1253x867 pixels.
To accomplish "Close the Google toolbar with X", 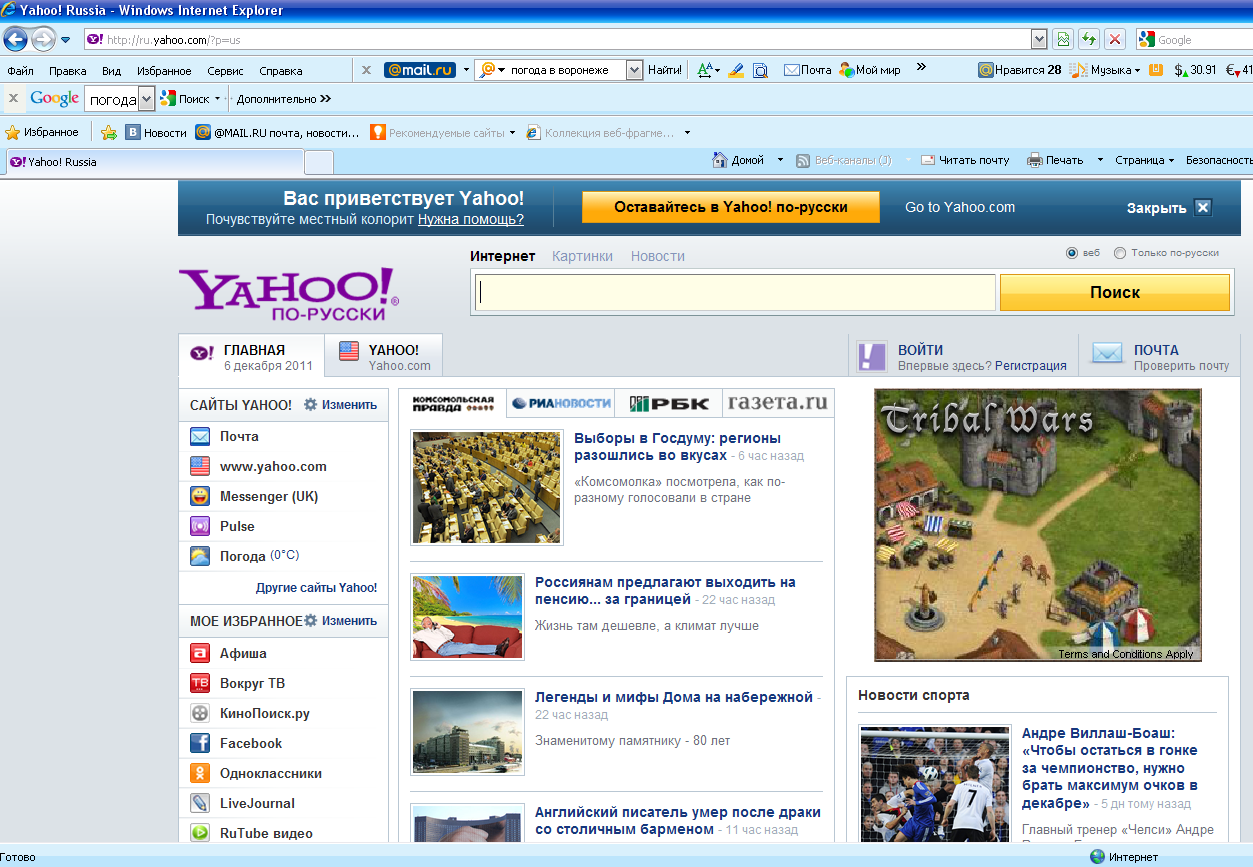I will pyautogui.click(x=13, y=99).
